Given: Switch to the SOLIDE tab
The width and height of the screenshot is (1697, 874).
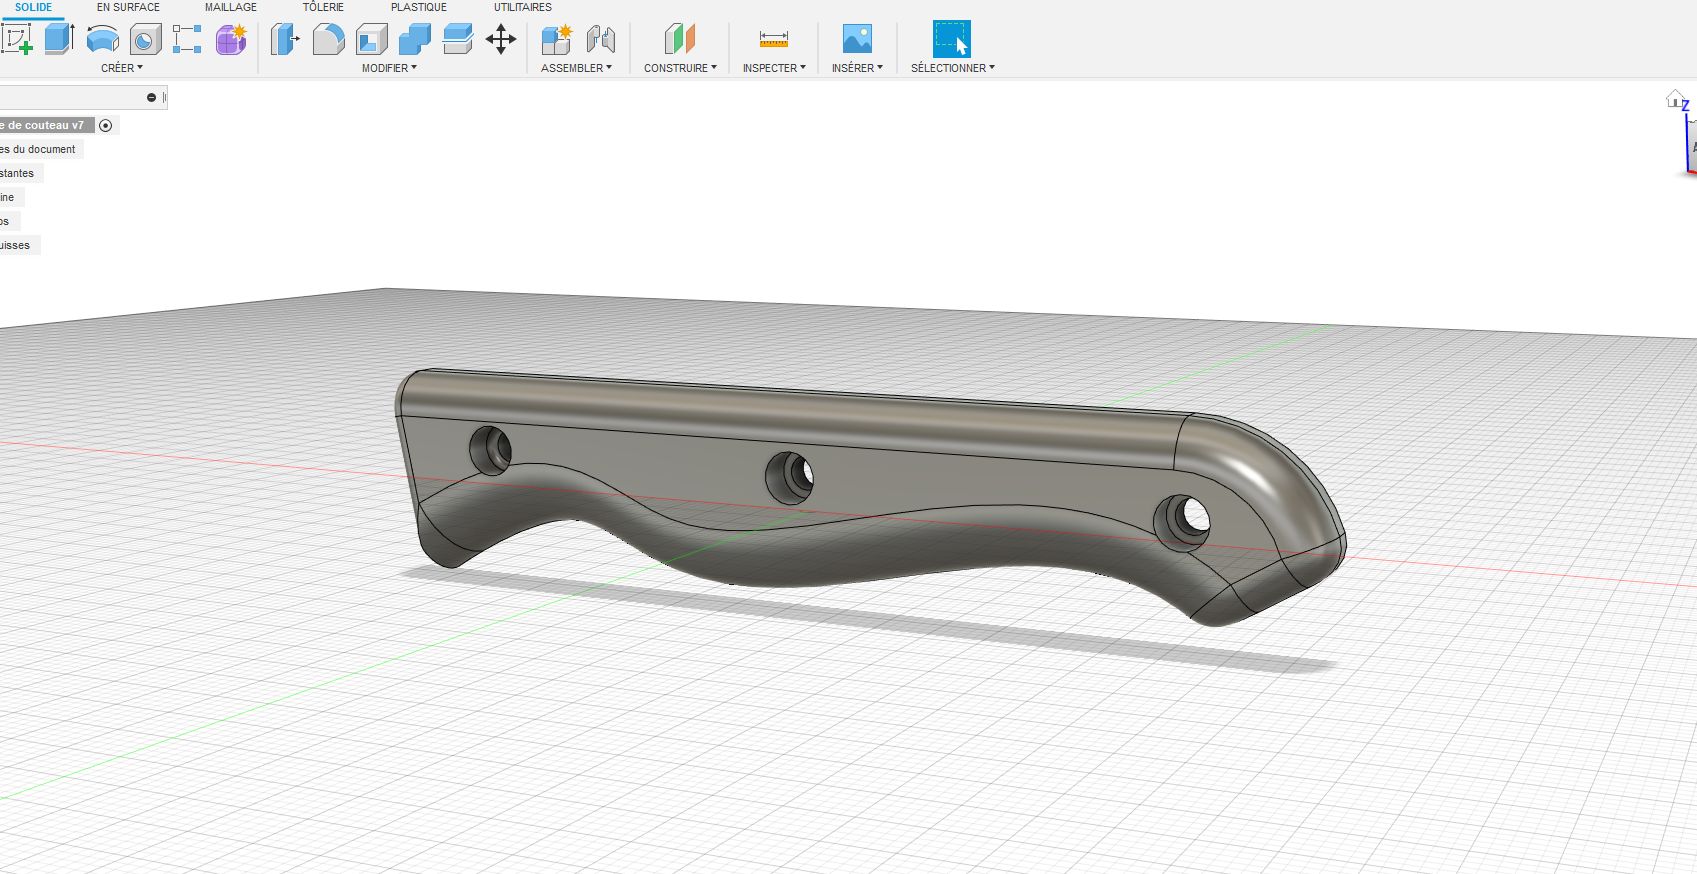Looking at the screenshot, I should coord(34,7).
